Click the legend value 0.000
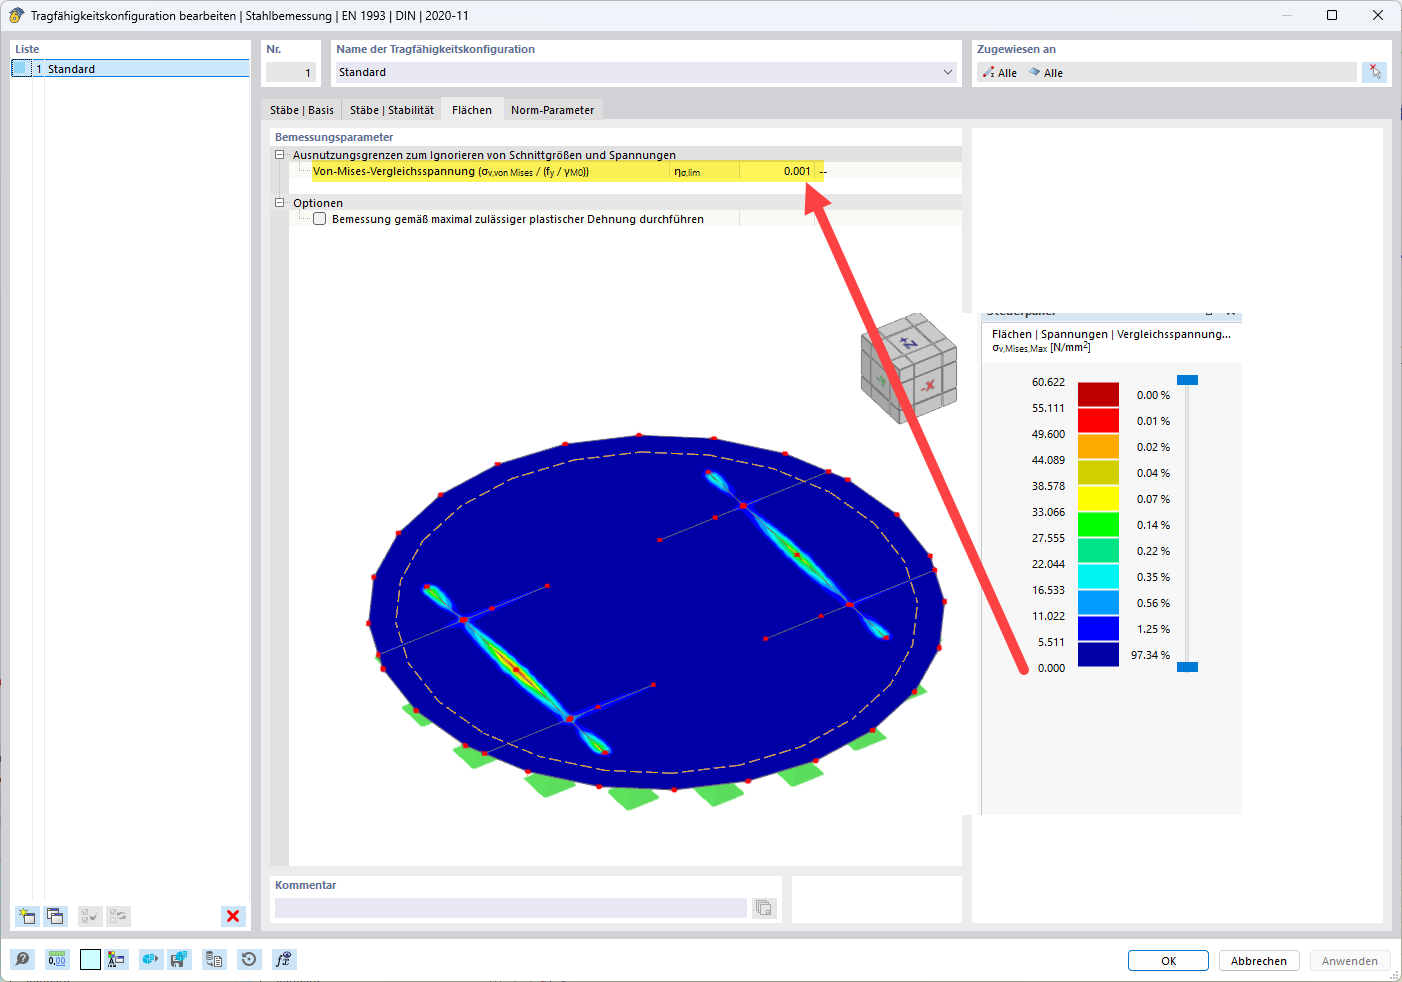Image resolution: width=1402 pixels, height=982 pixels. (1051, 668)
